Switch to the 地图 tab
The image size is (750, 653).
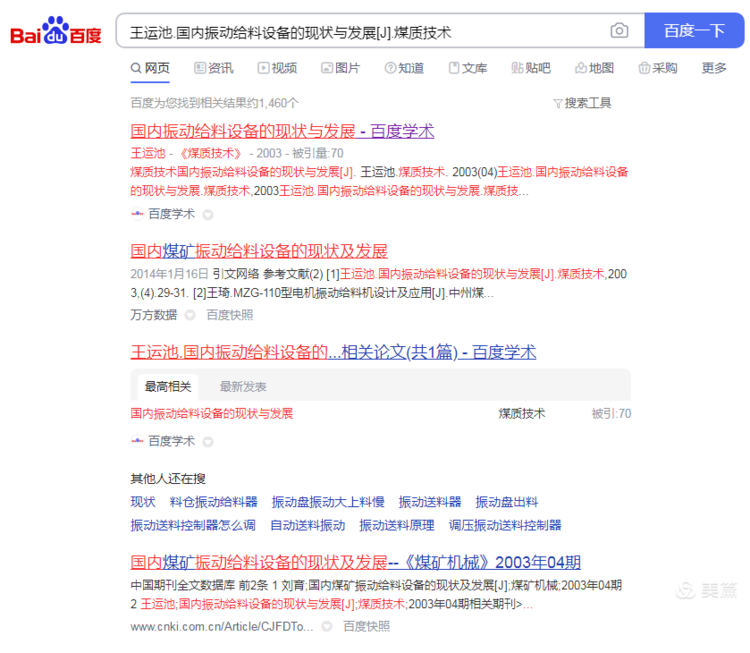coord(595,68)
